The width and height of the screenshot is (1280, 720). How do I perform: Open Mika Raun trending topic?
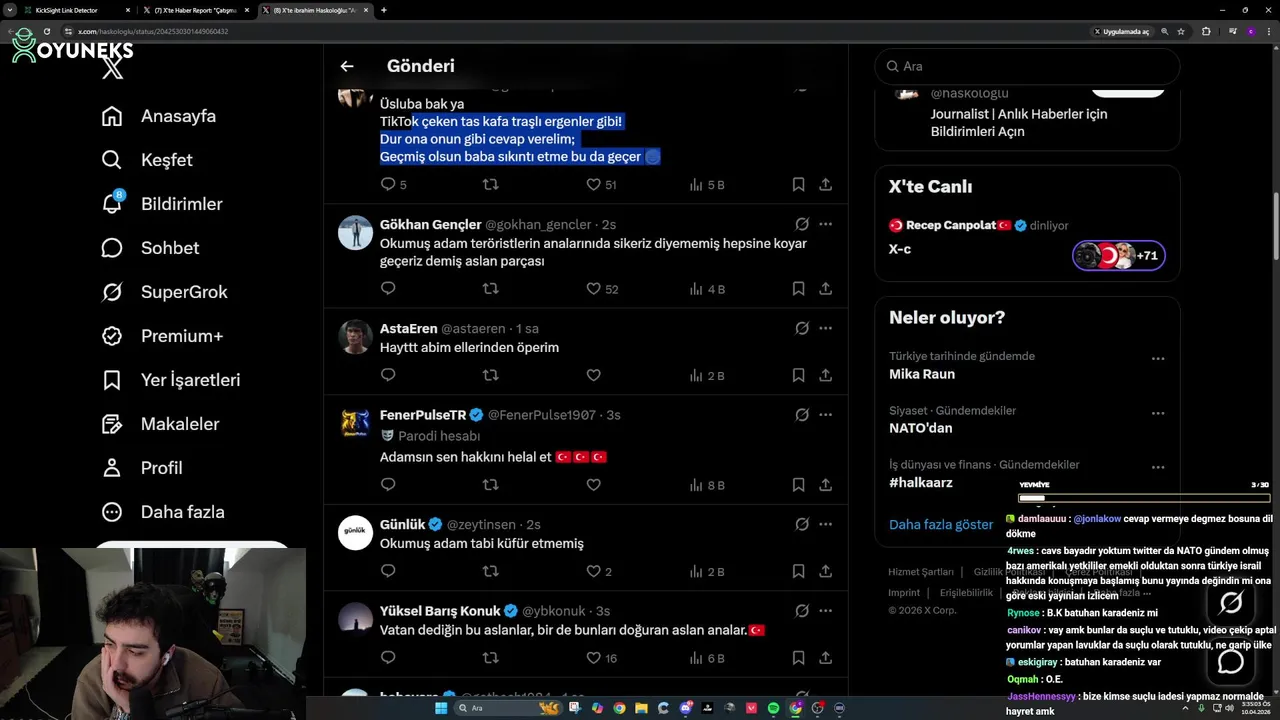[922, 374]
